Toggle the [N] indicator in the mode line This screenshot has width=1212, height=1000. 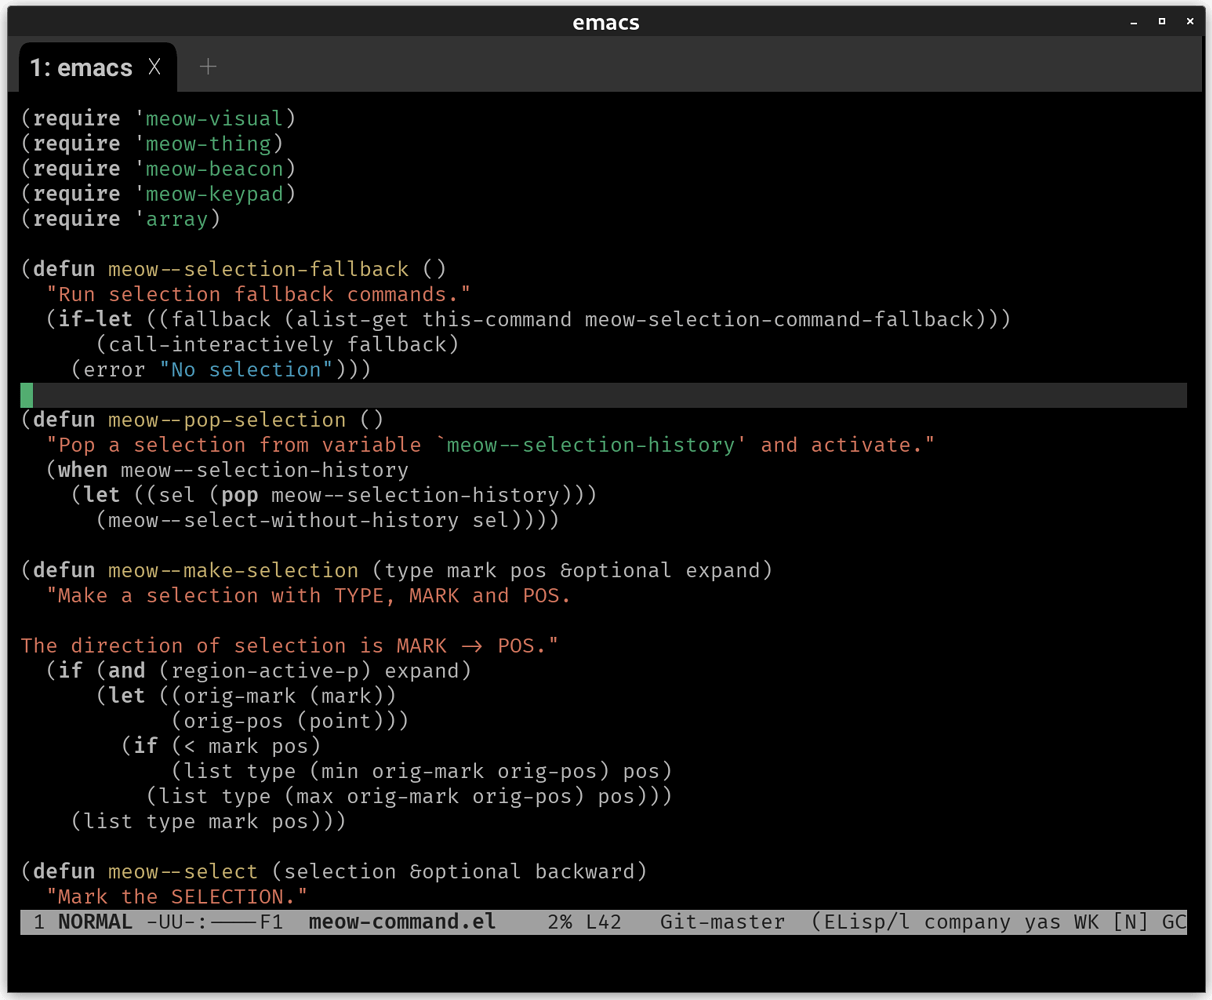pyautogui.click(x=1128, y=921)
